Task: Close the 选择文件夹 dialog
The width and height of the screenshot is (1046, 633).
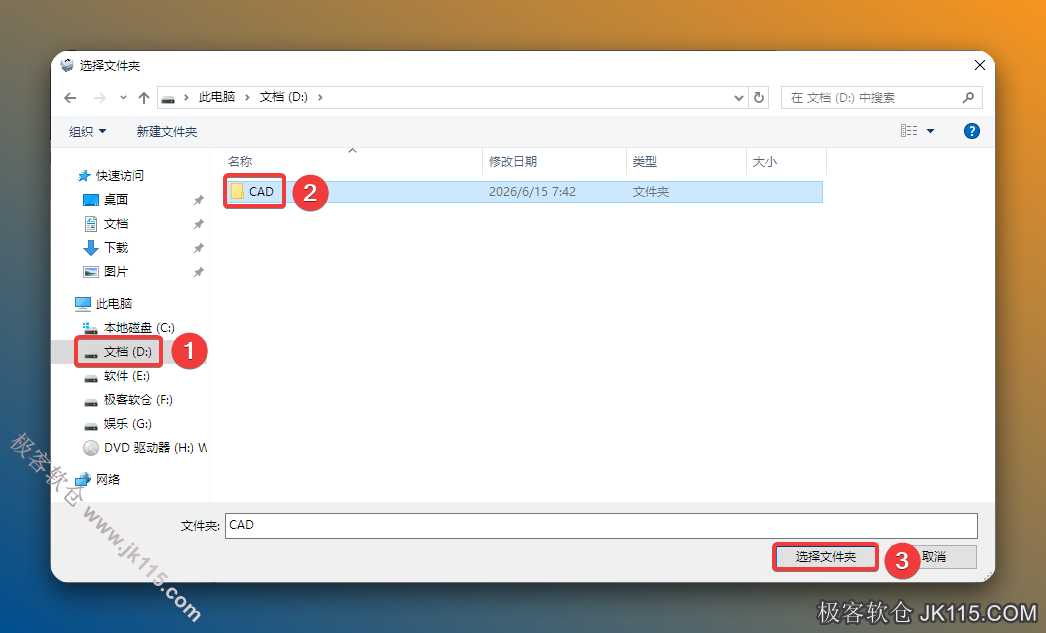Action: (x=979, y=65)
